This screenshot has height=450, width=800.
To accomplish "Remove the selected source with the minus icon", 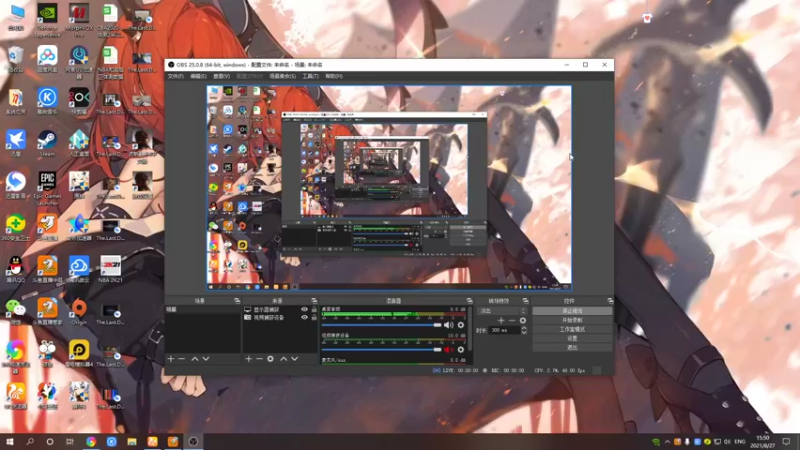I will coord(259,359).
